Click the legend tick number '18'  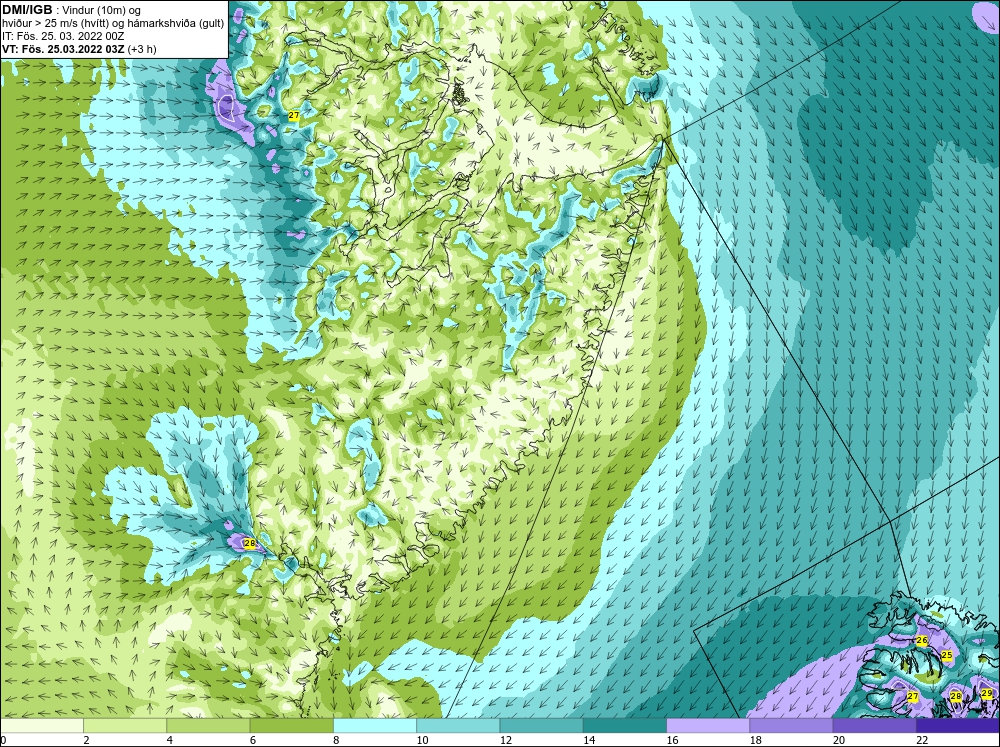(756, 740)
